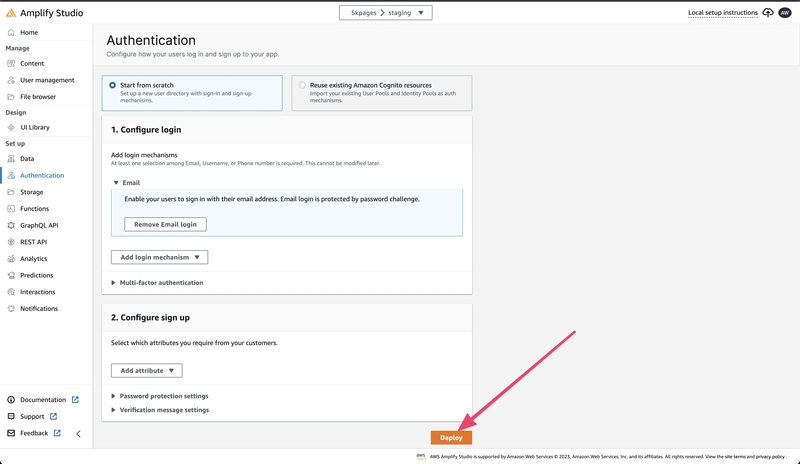Click the REST API icon
Viewport: 800px width, 464px height.
(11, 242)
